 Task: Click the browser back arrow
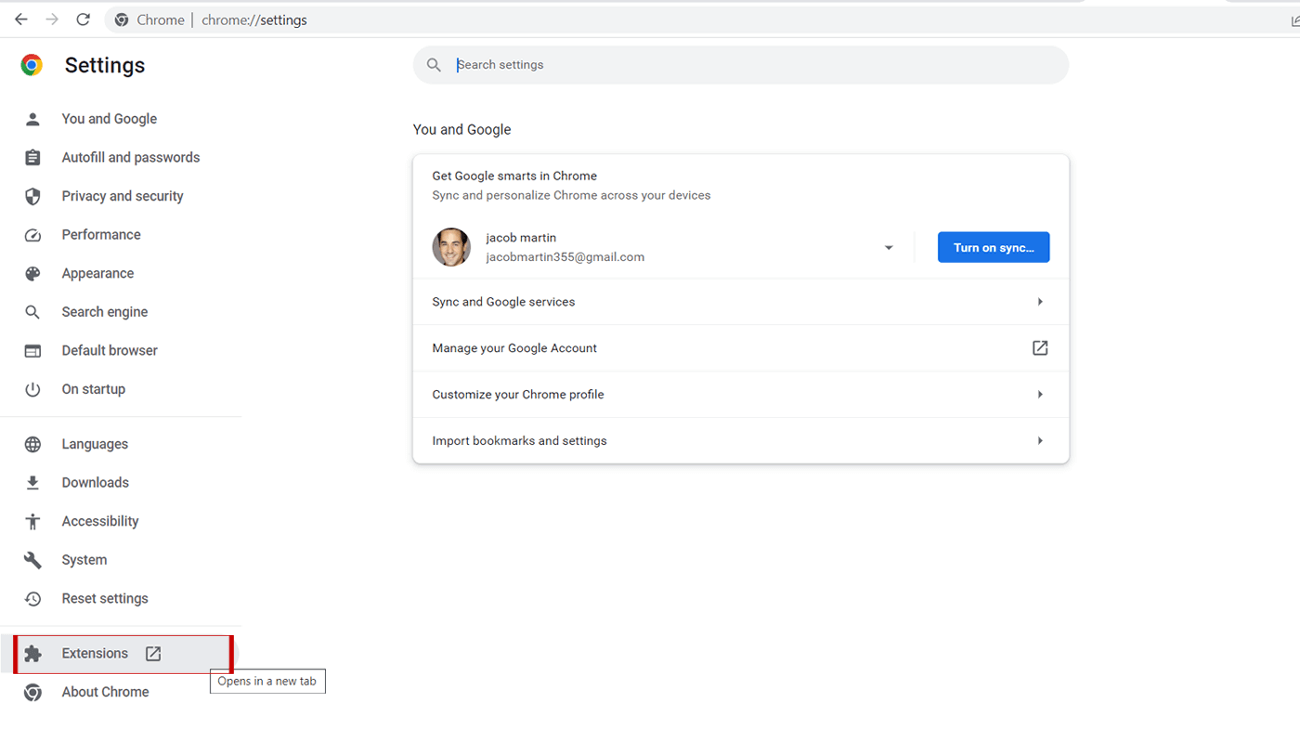[x=21, y=20]
